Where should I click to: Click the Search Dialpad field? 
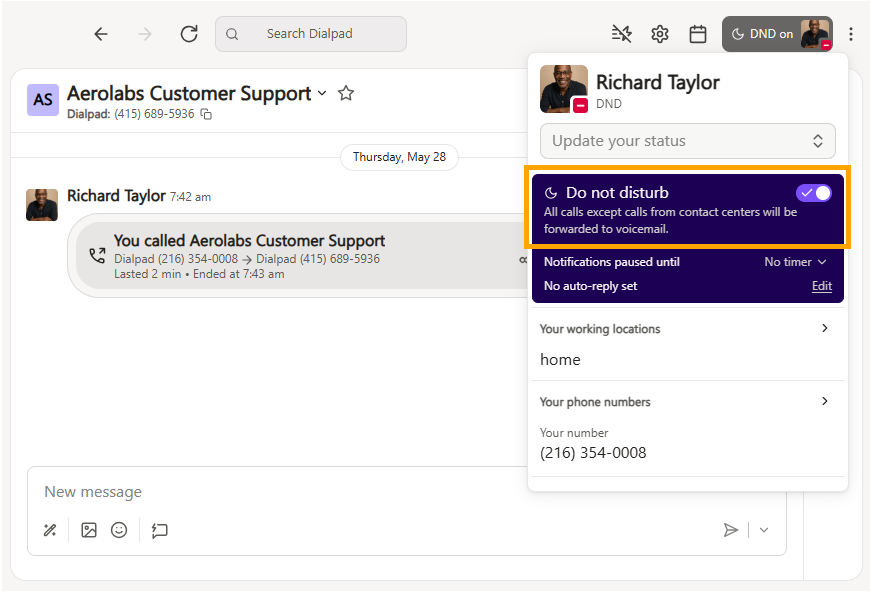[x=311, y=34]
